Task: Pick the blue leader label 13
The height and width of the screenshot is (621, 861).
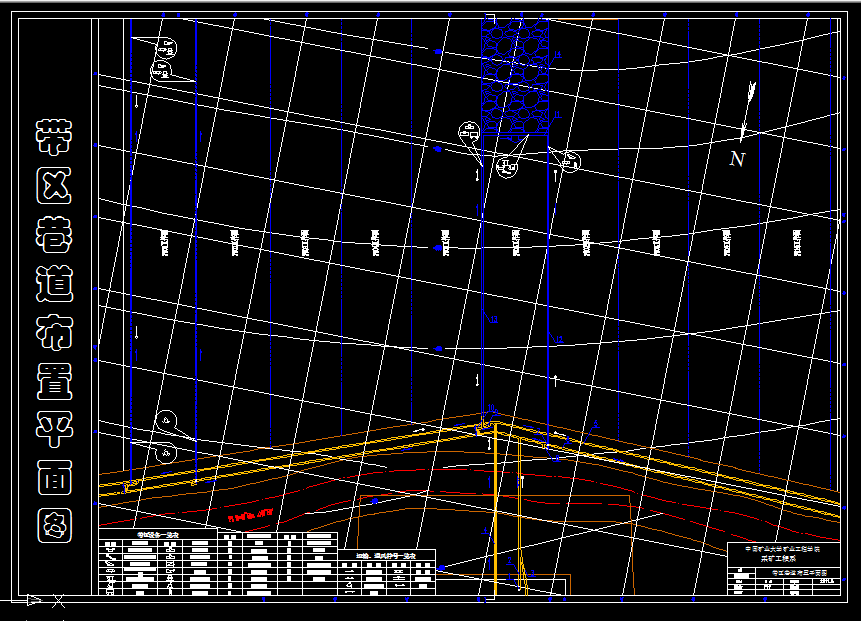Action: tap(494, 320)
